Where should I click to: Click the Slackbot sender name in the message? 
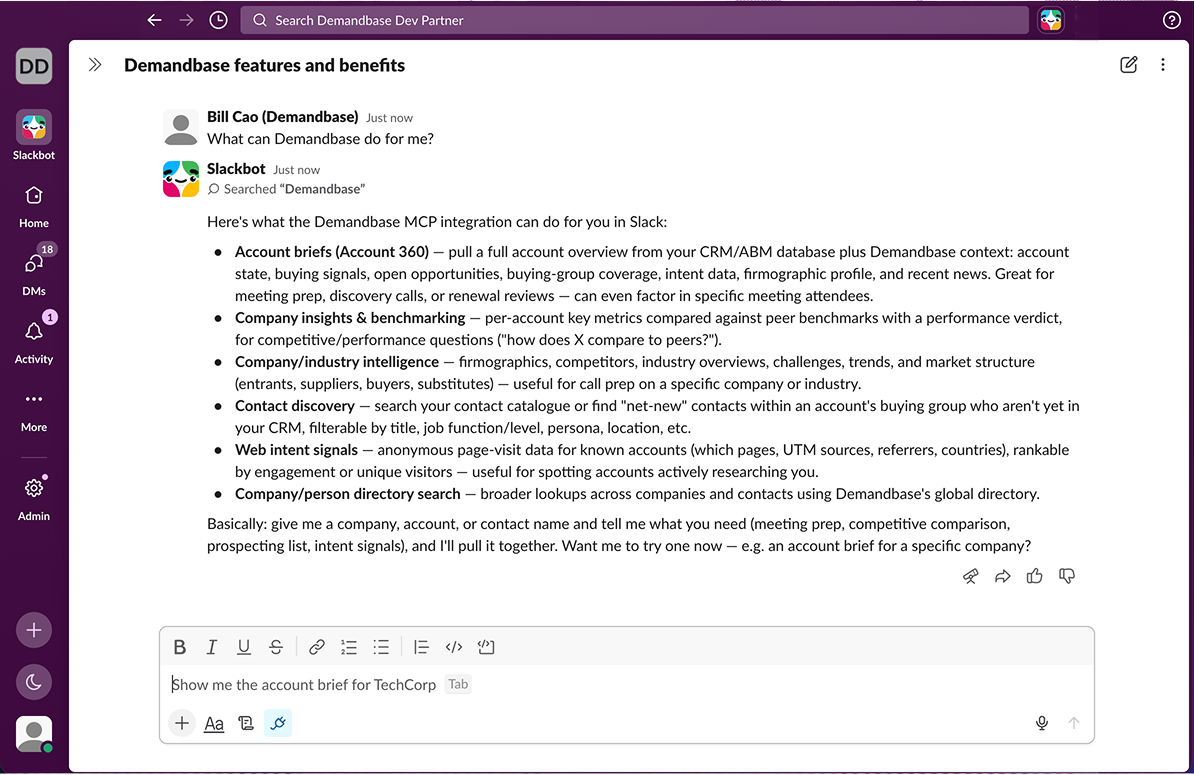click(236, 168)
